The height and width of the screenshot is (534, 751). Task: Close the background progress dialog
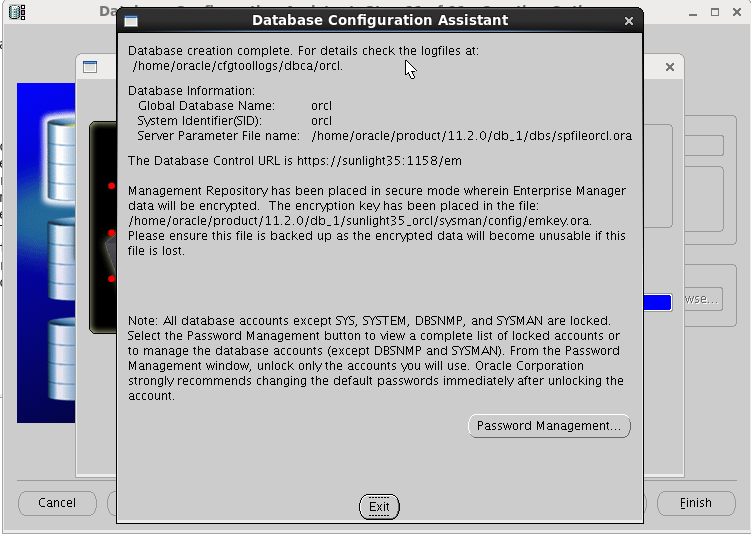point(670,67)
